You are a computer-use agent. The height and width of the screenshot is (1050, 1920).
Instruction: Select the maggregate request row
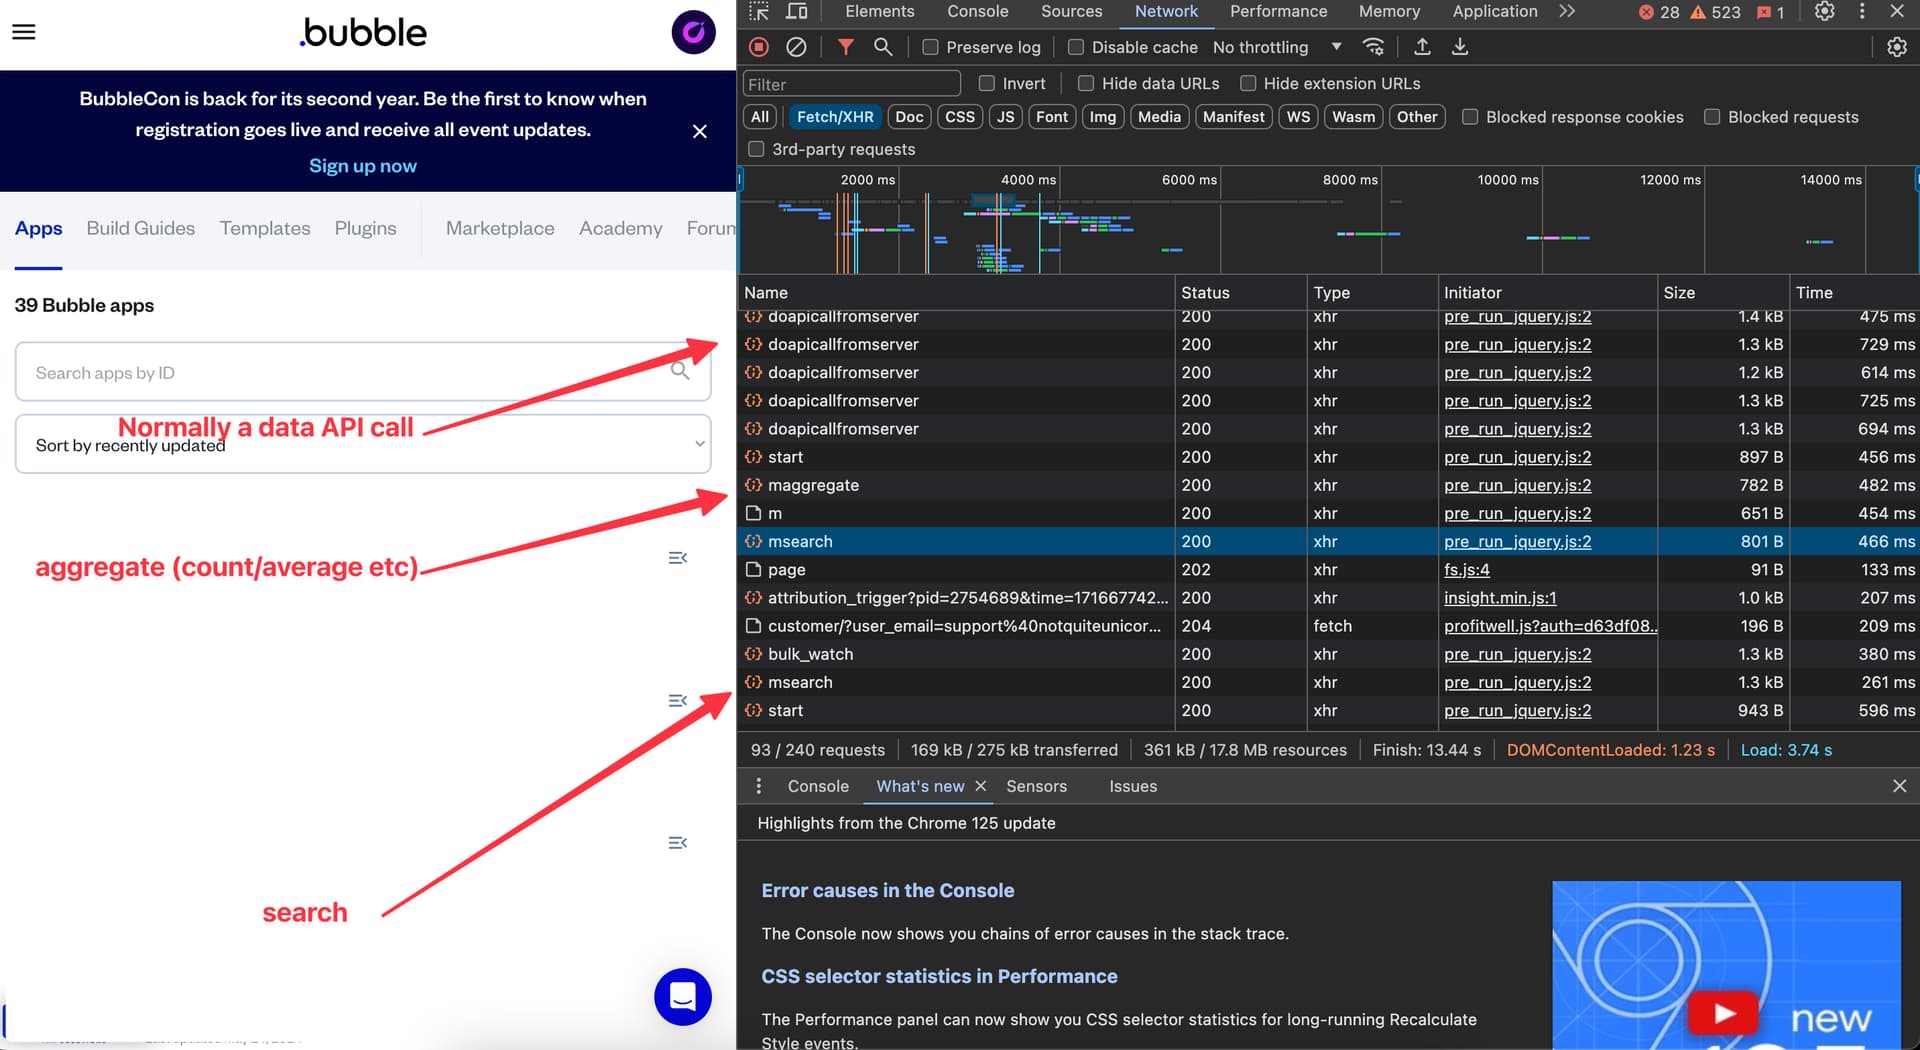[x=1328, y=485]
